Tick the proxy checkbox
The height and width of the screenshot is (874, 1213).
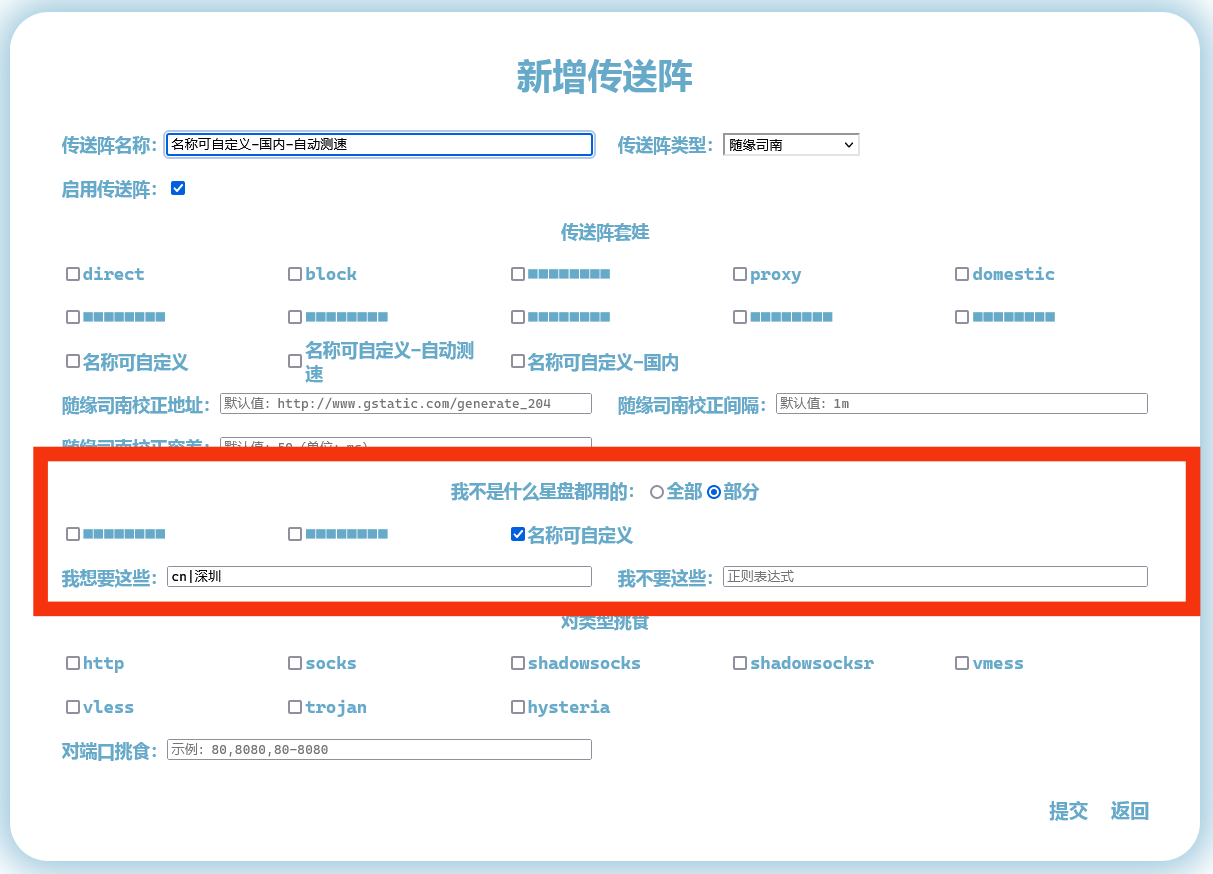(x=740, y=274)
